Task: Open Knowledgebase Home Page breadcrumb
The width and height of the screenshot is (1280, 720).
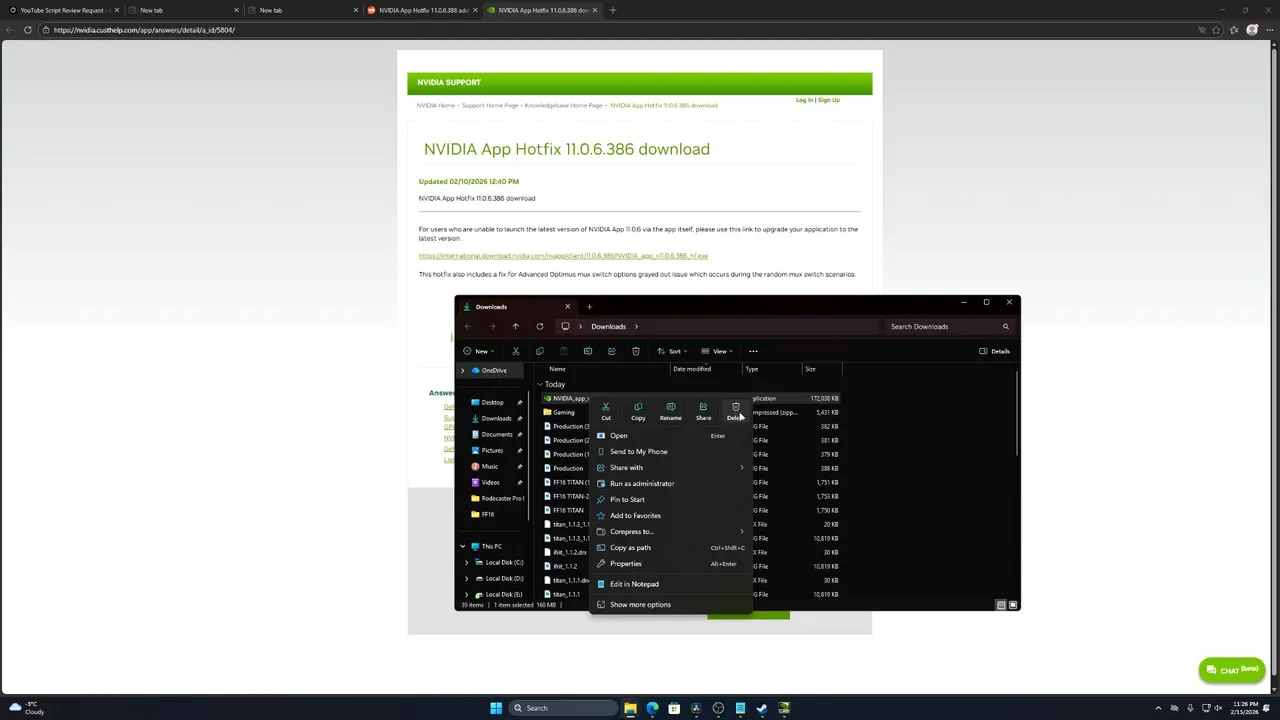Action: 563,105
